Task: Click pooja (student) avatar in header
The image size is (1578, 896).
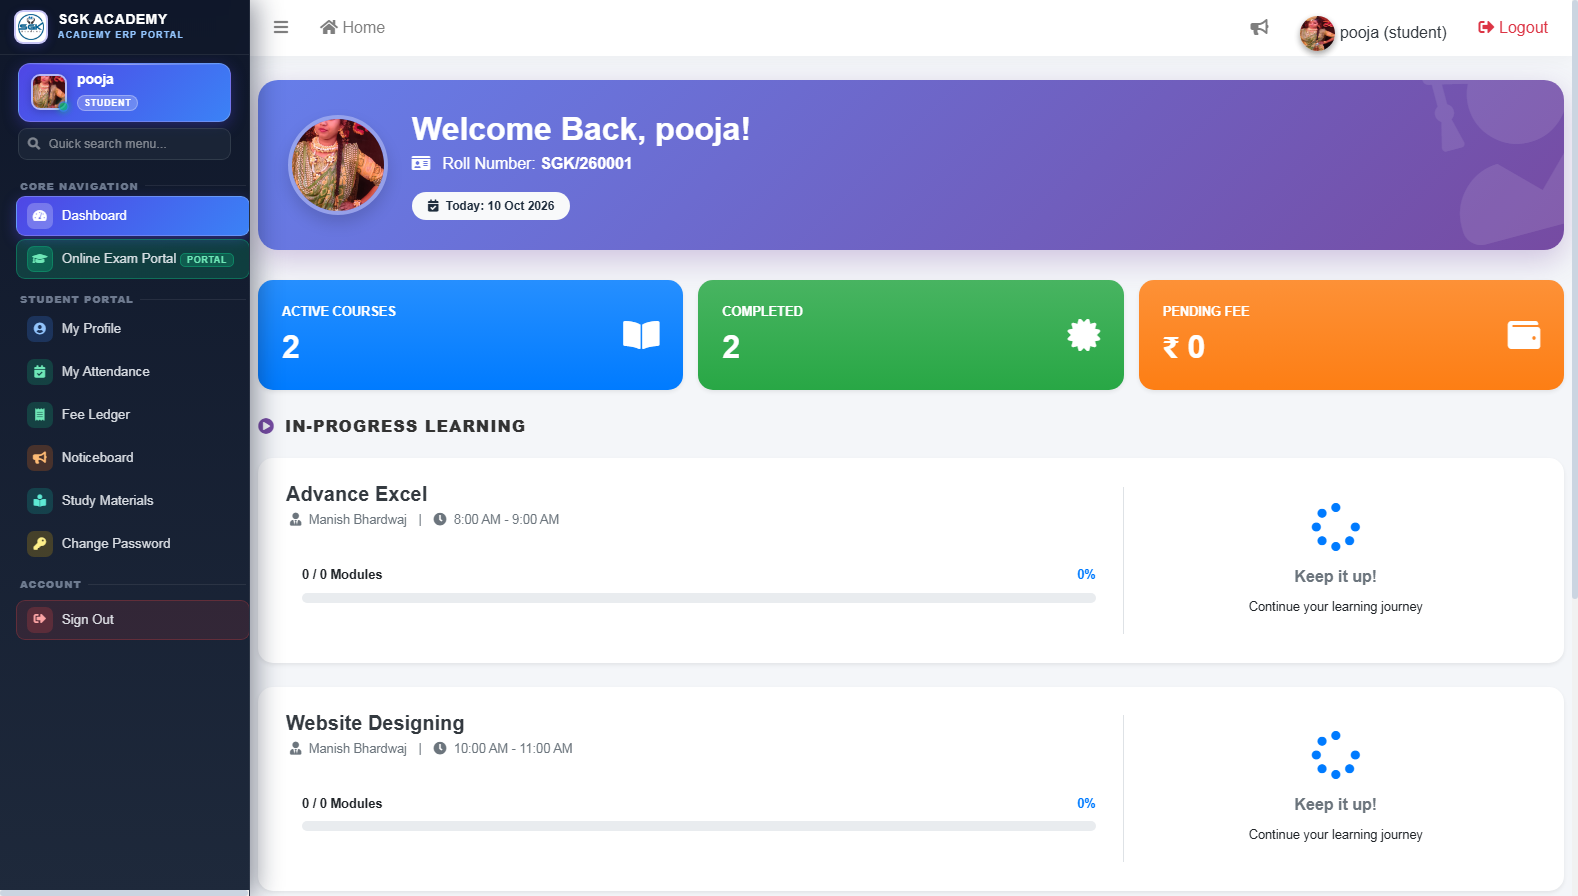Action: pos(1317,33)
